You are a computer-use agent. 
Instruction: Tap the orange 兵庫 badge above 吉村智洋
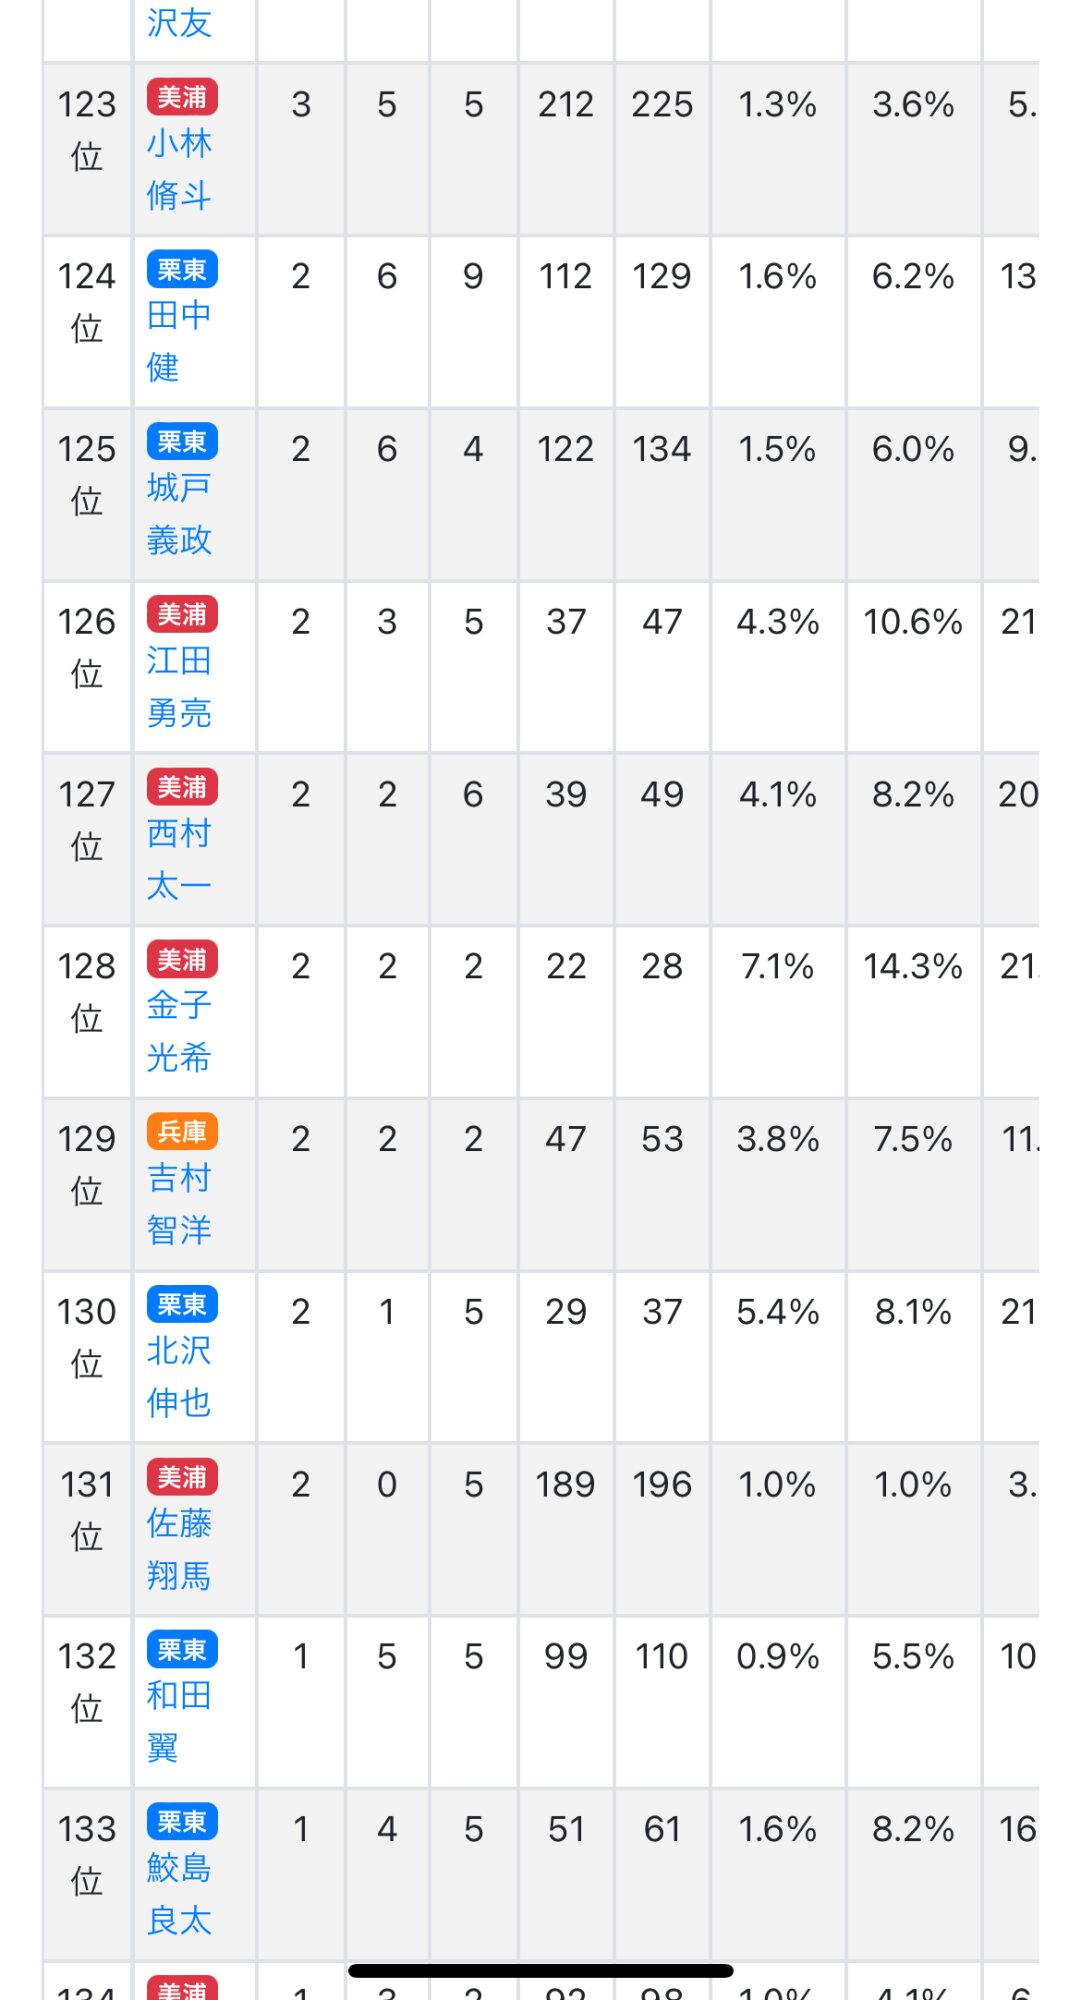182,1131
